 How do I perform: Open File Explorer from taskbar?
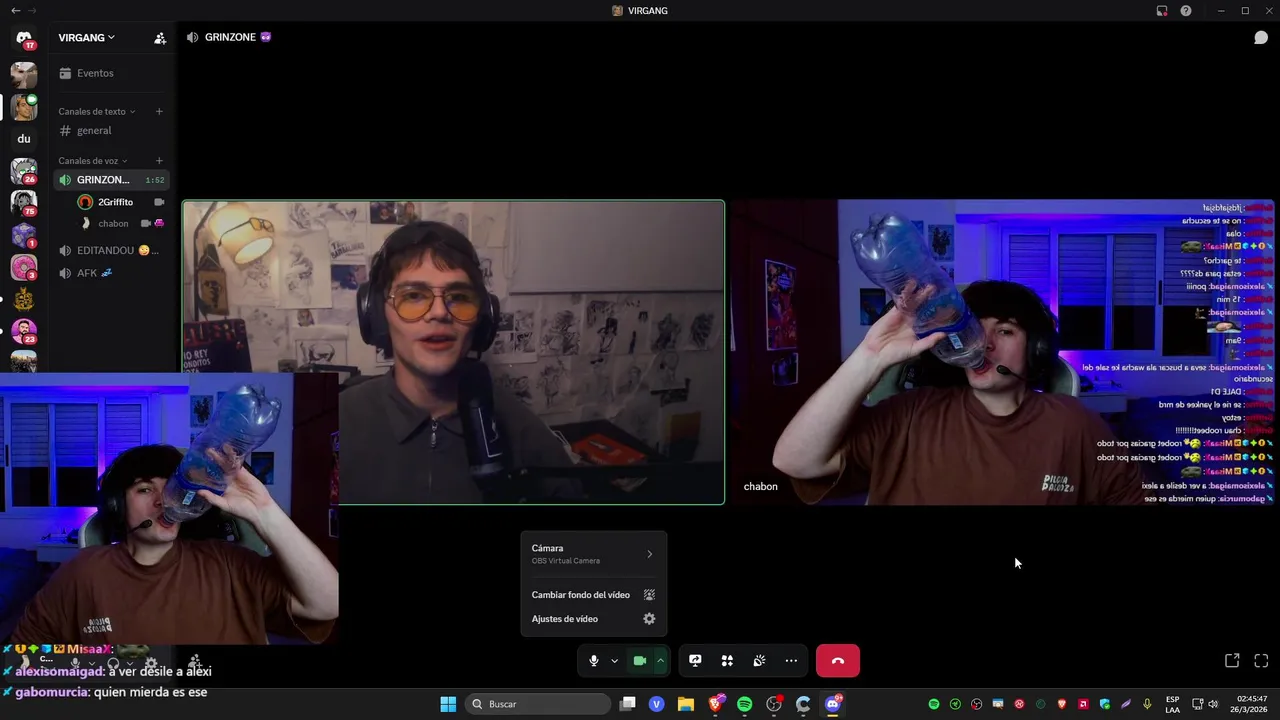click(x=686, y=704)
